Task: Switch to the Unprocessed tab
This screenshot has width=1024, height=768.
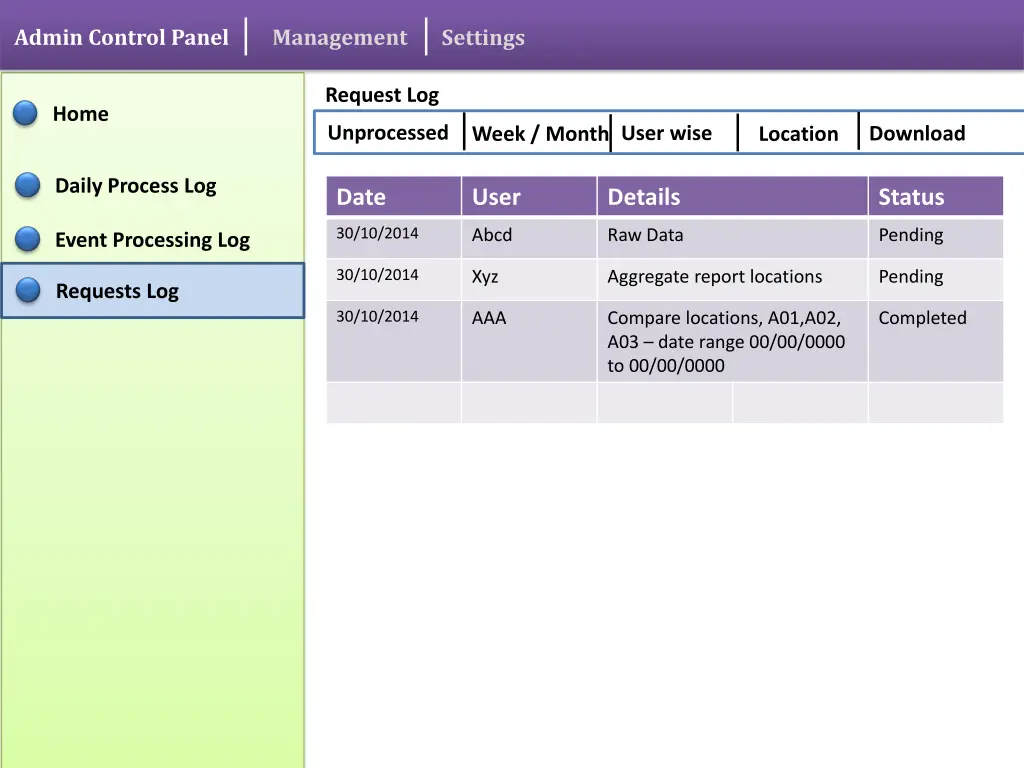Action: [x=388, y=133]
